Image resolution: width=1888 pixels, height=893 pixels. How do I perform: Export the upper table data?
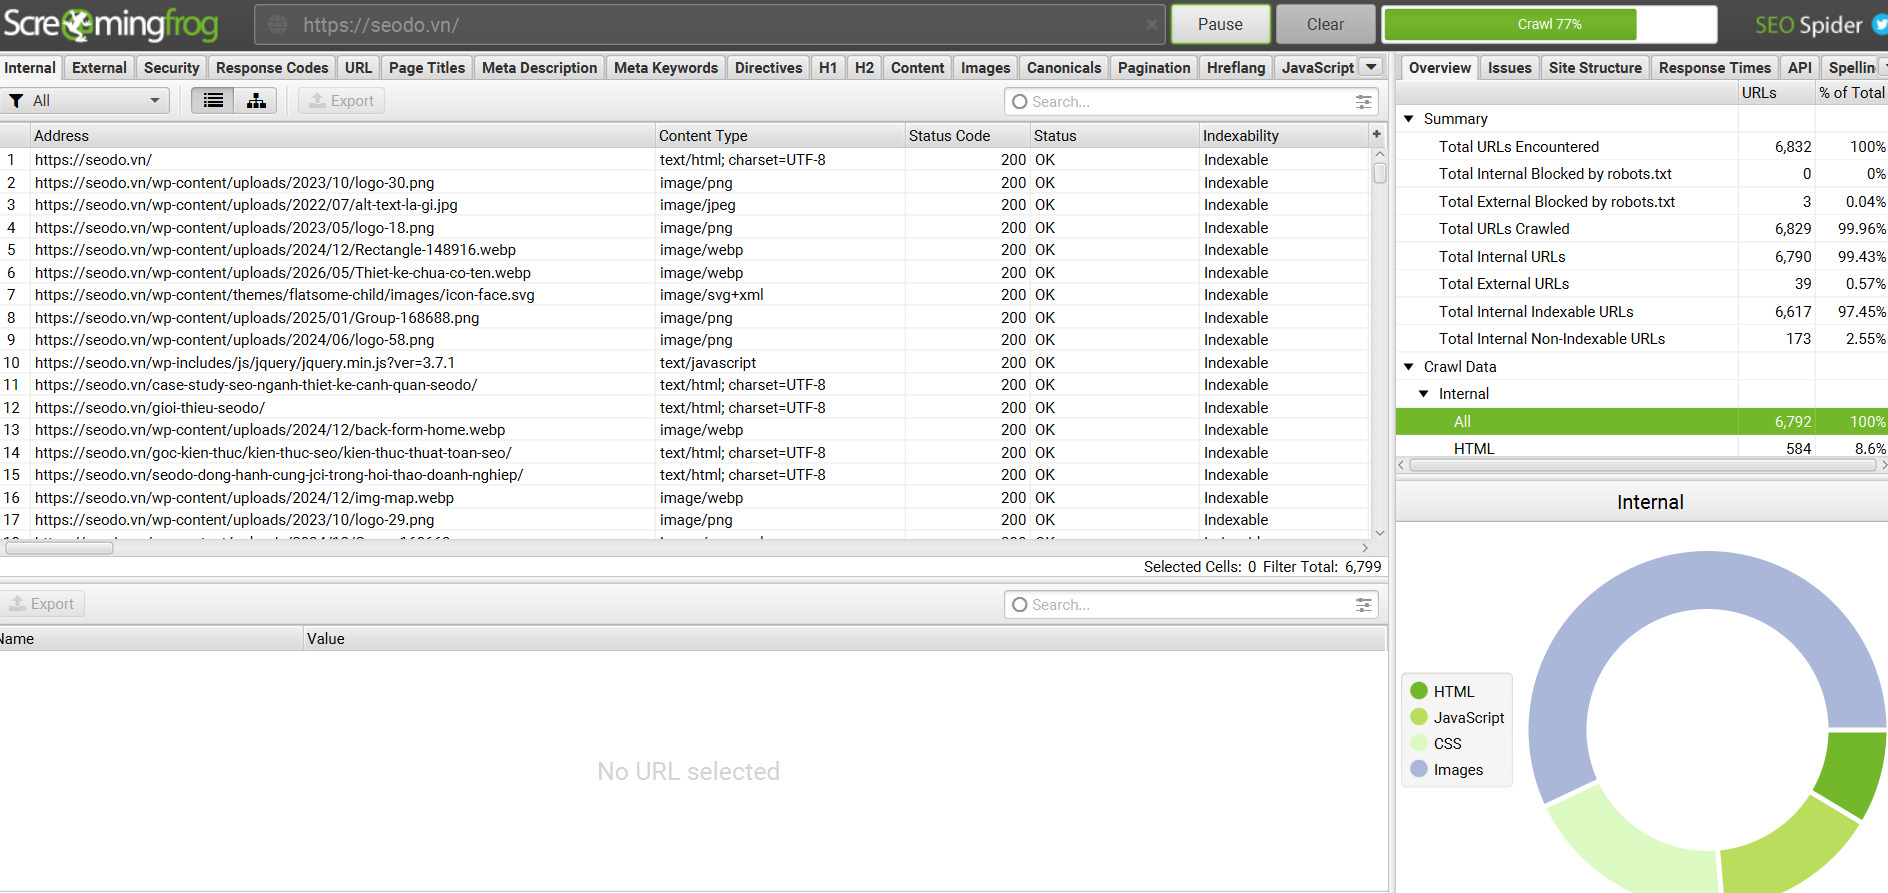(341, 100)
